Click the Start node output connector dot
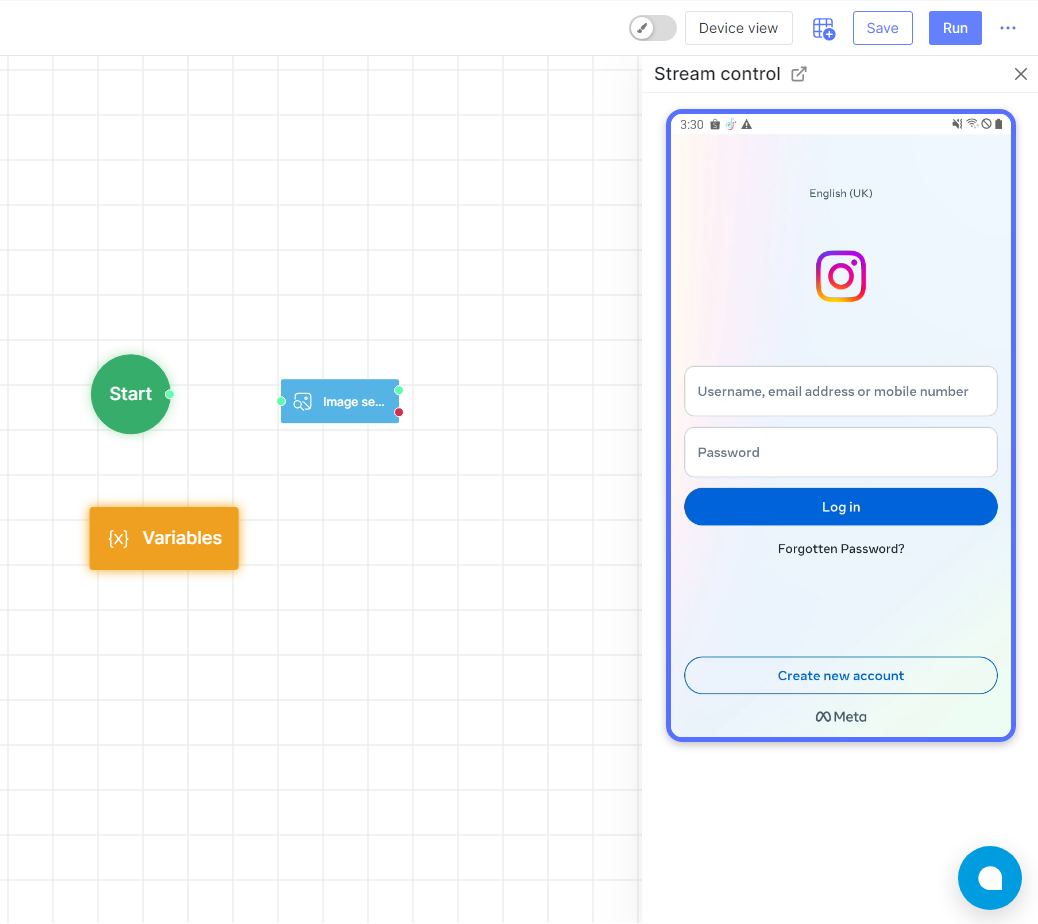Image resolution: width=1038 pixels, height=924 pixels. point(169,394)
